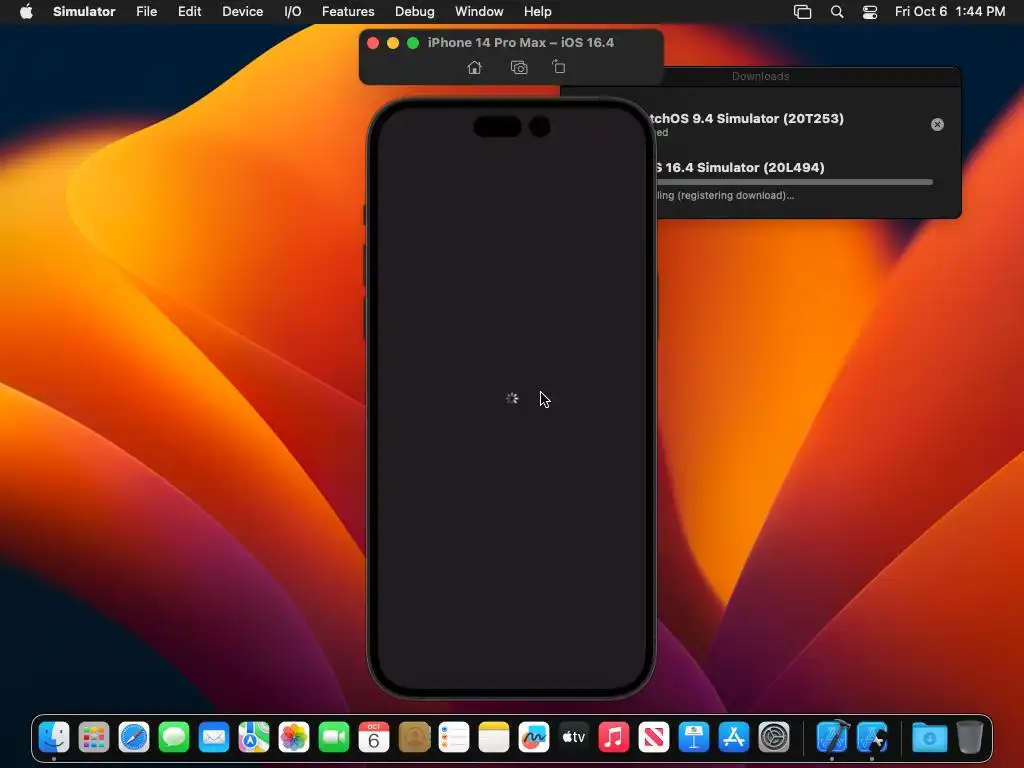Click the registering download status text
Viewport: 1024px width, 768px height.
coord(725,195)
